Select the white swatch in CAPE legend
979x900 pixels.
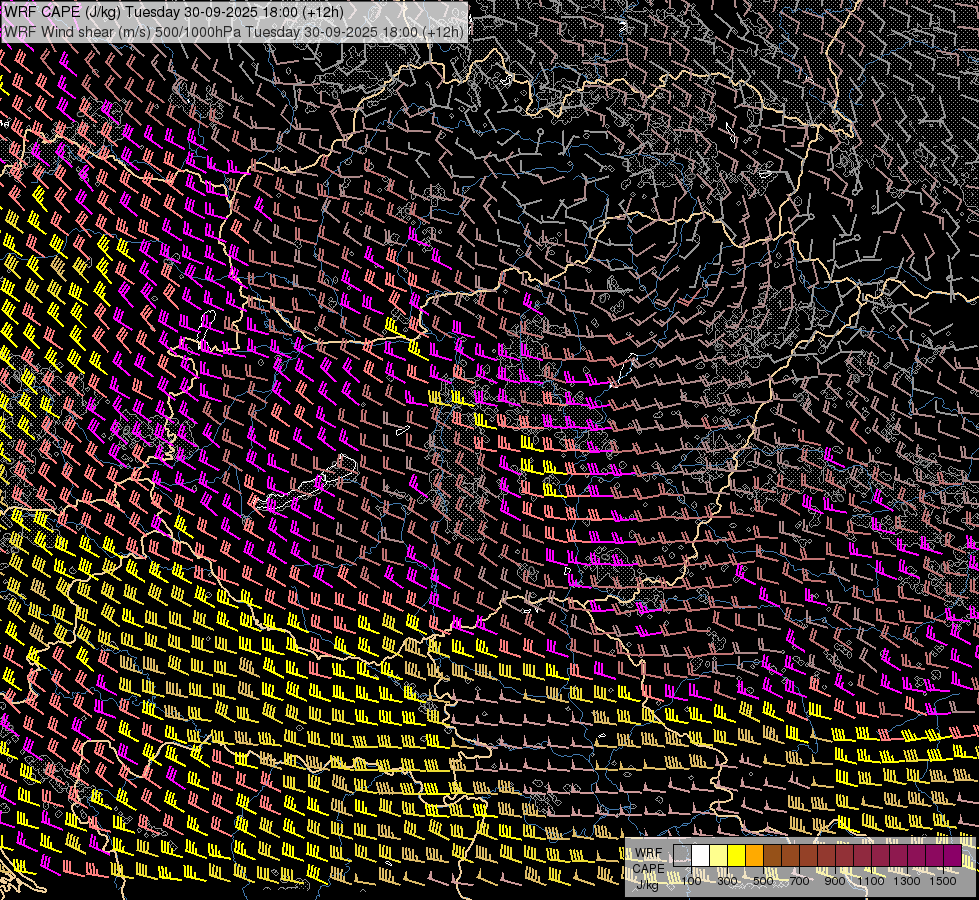pyautogui.click(x=700, y=855)
